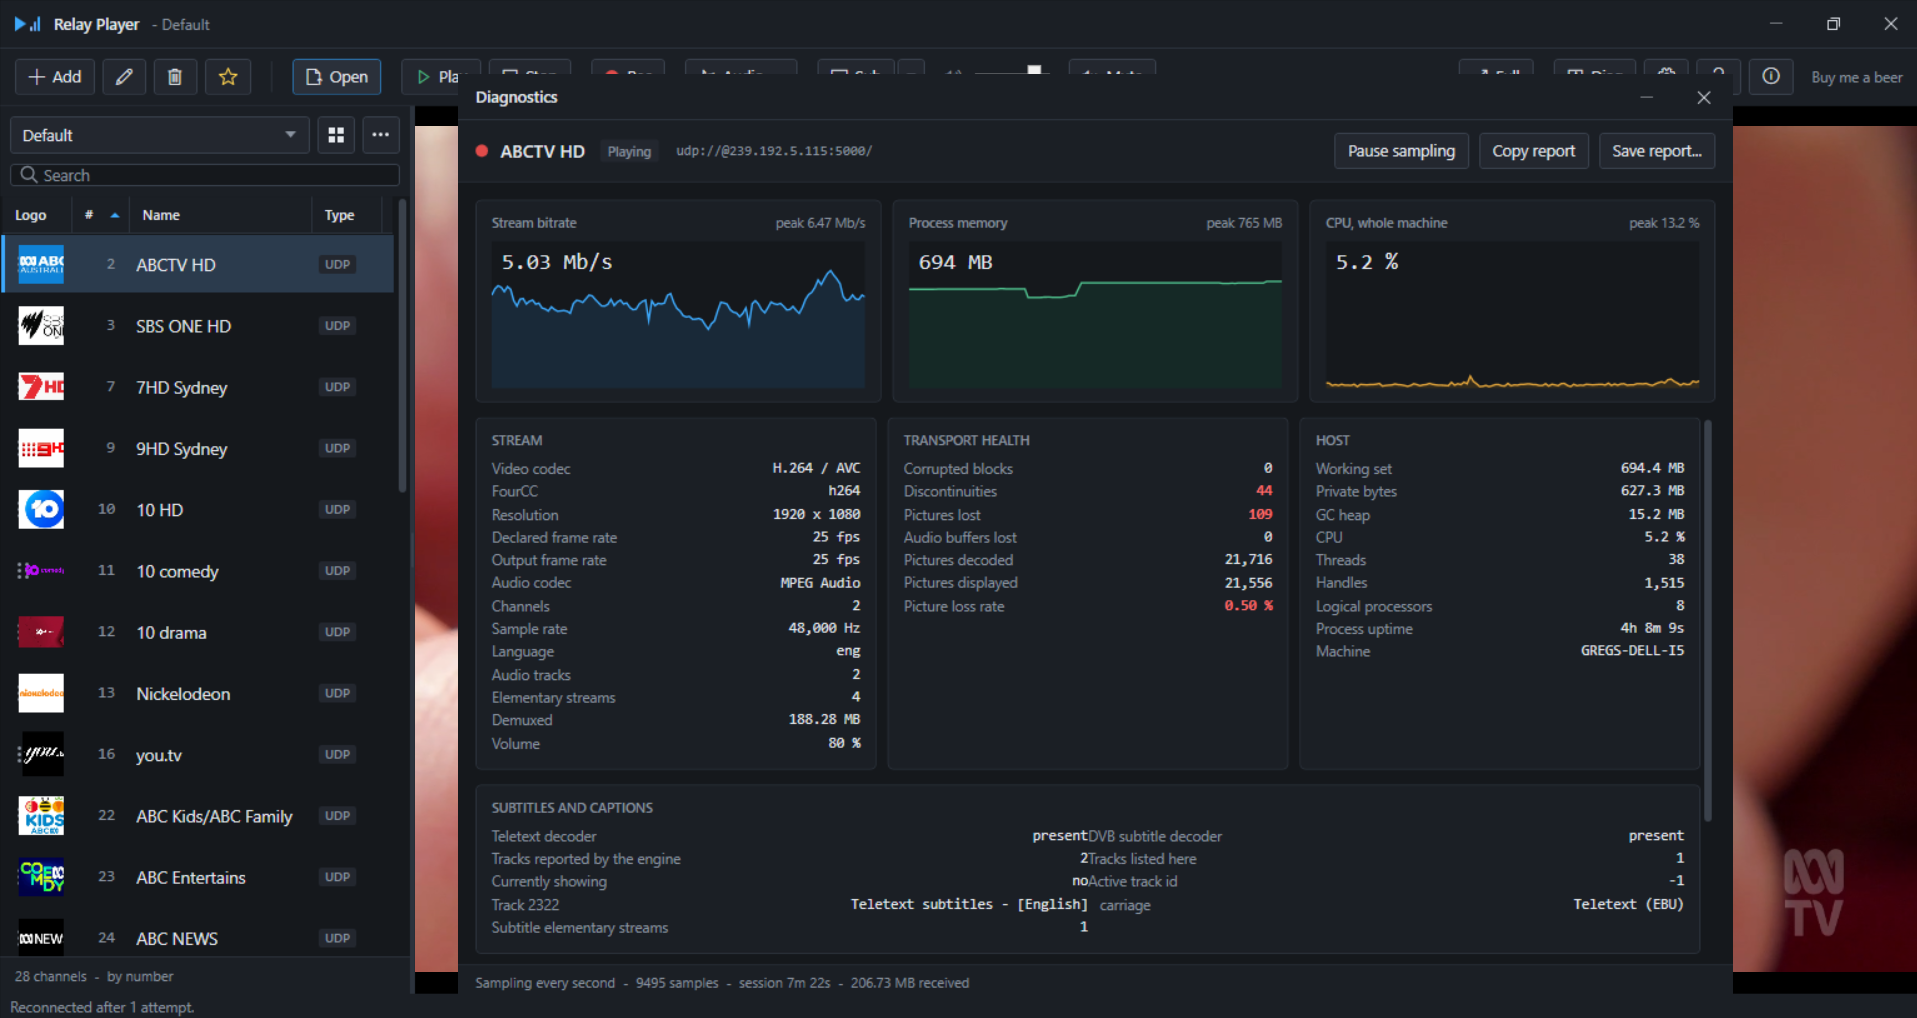Select the 10 comedy channel
Image resolution: width=1917 pixels, height=1018 pixels.
[198, 571]
